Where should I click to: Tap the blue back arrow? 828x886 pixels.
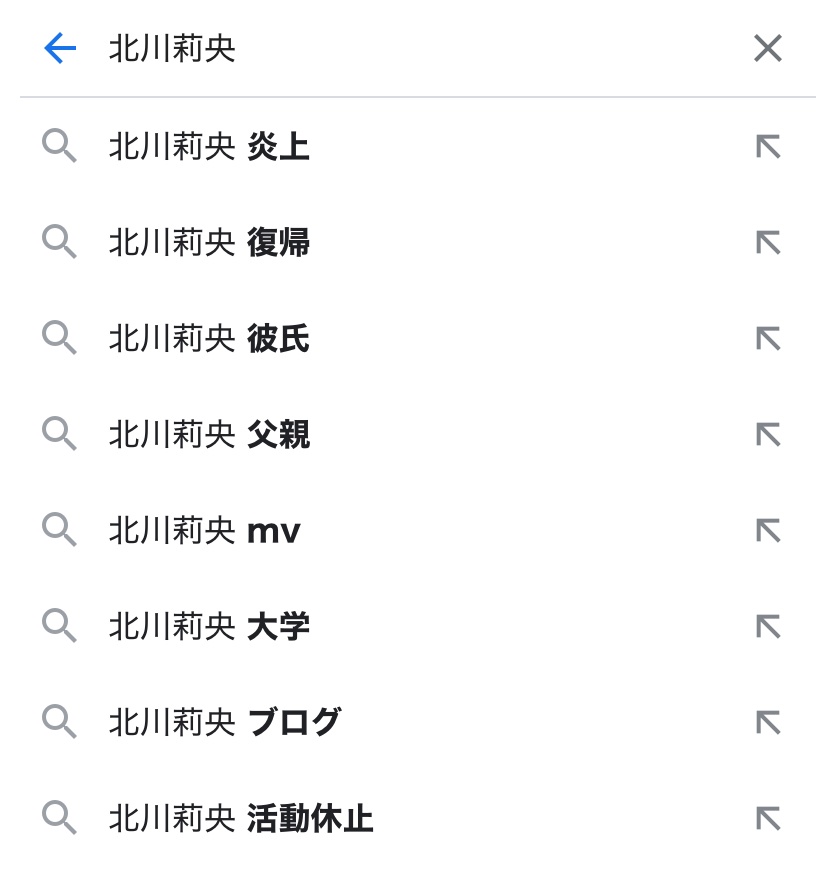coord(60,48)
